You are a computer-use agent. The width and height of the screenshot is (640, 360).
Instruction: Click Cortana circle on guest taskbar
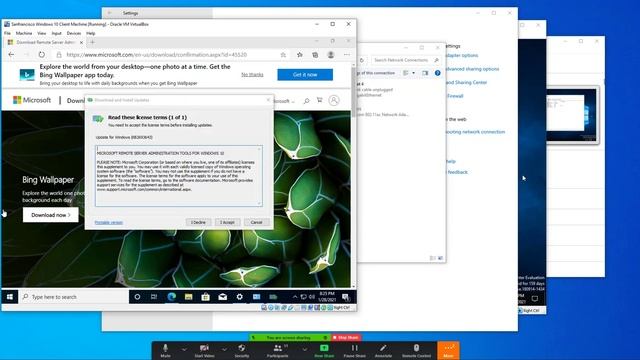tap(137, 297)
